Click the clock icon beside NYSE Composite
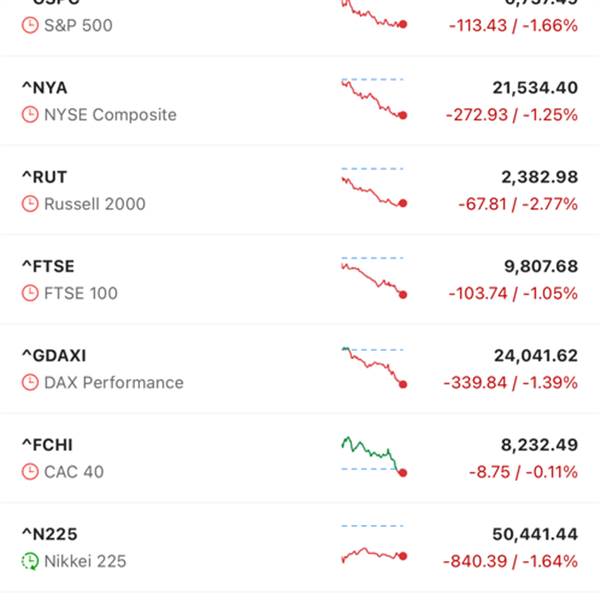This screenshot has width=600, height=600. point(29,115)
